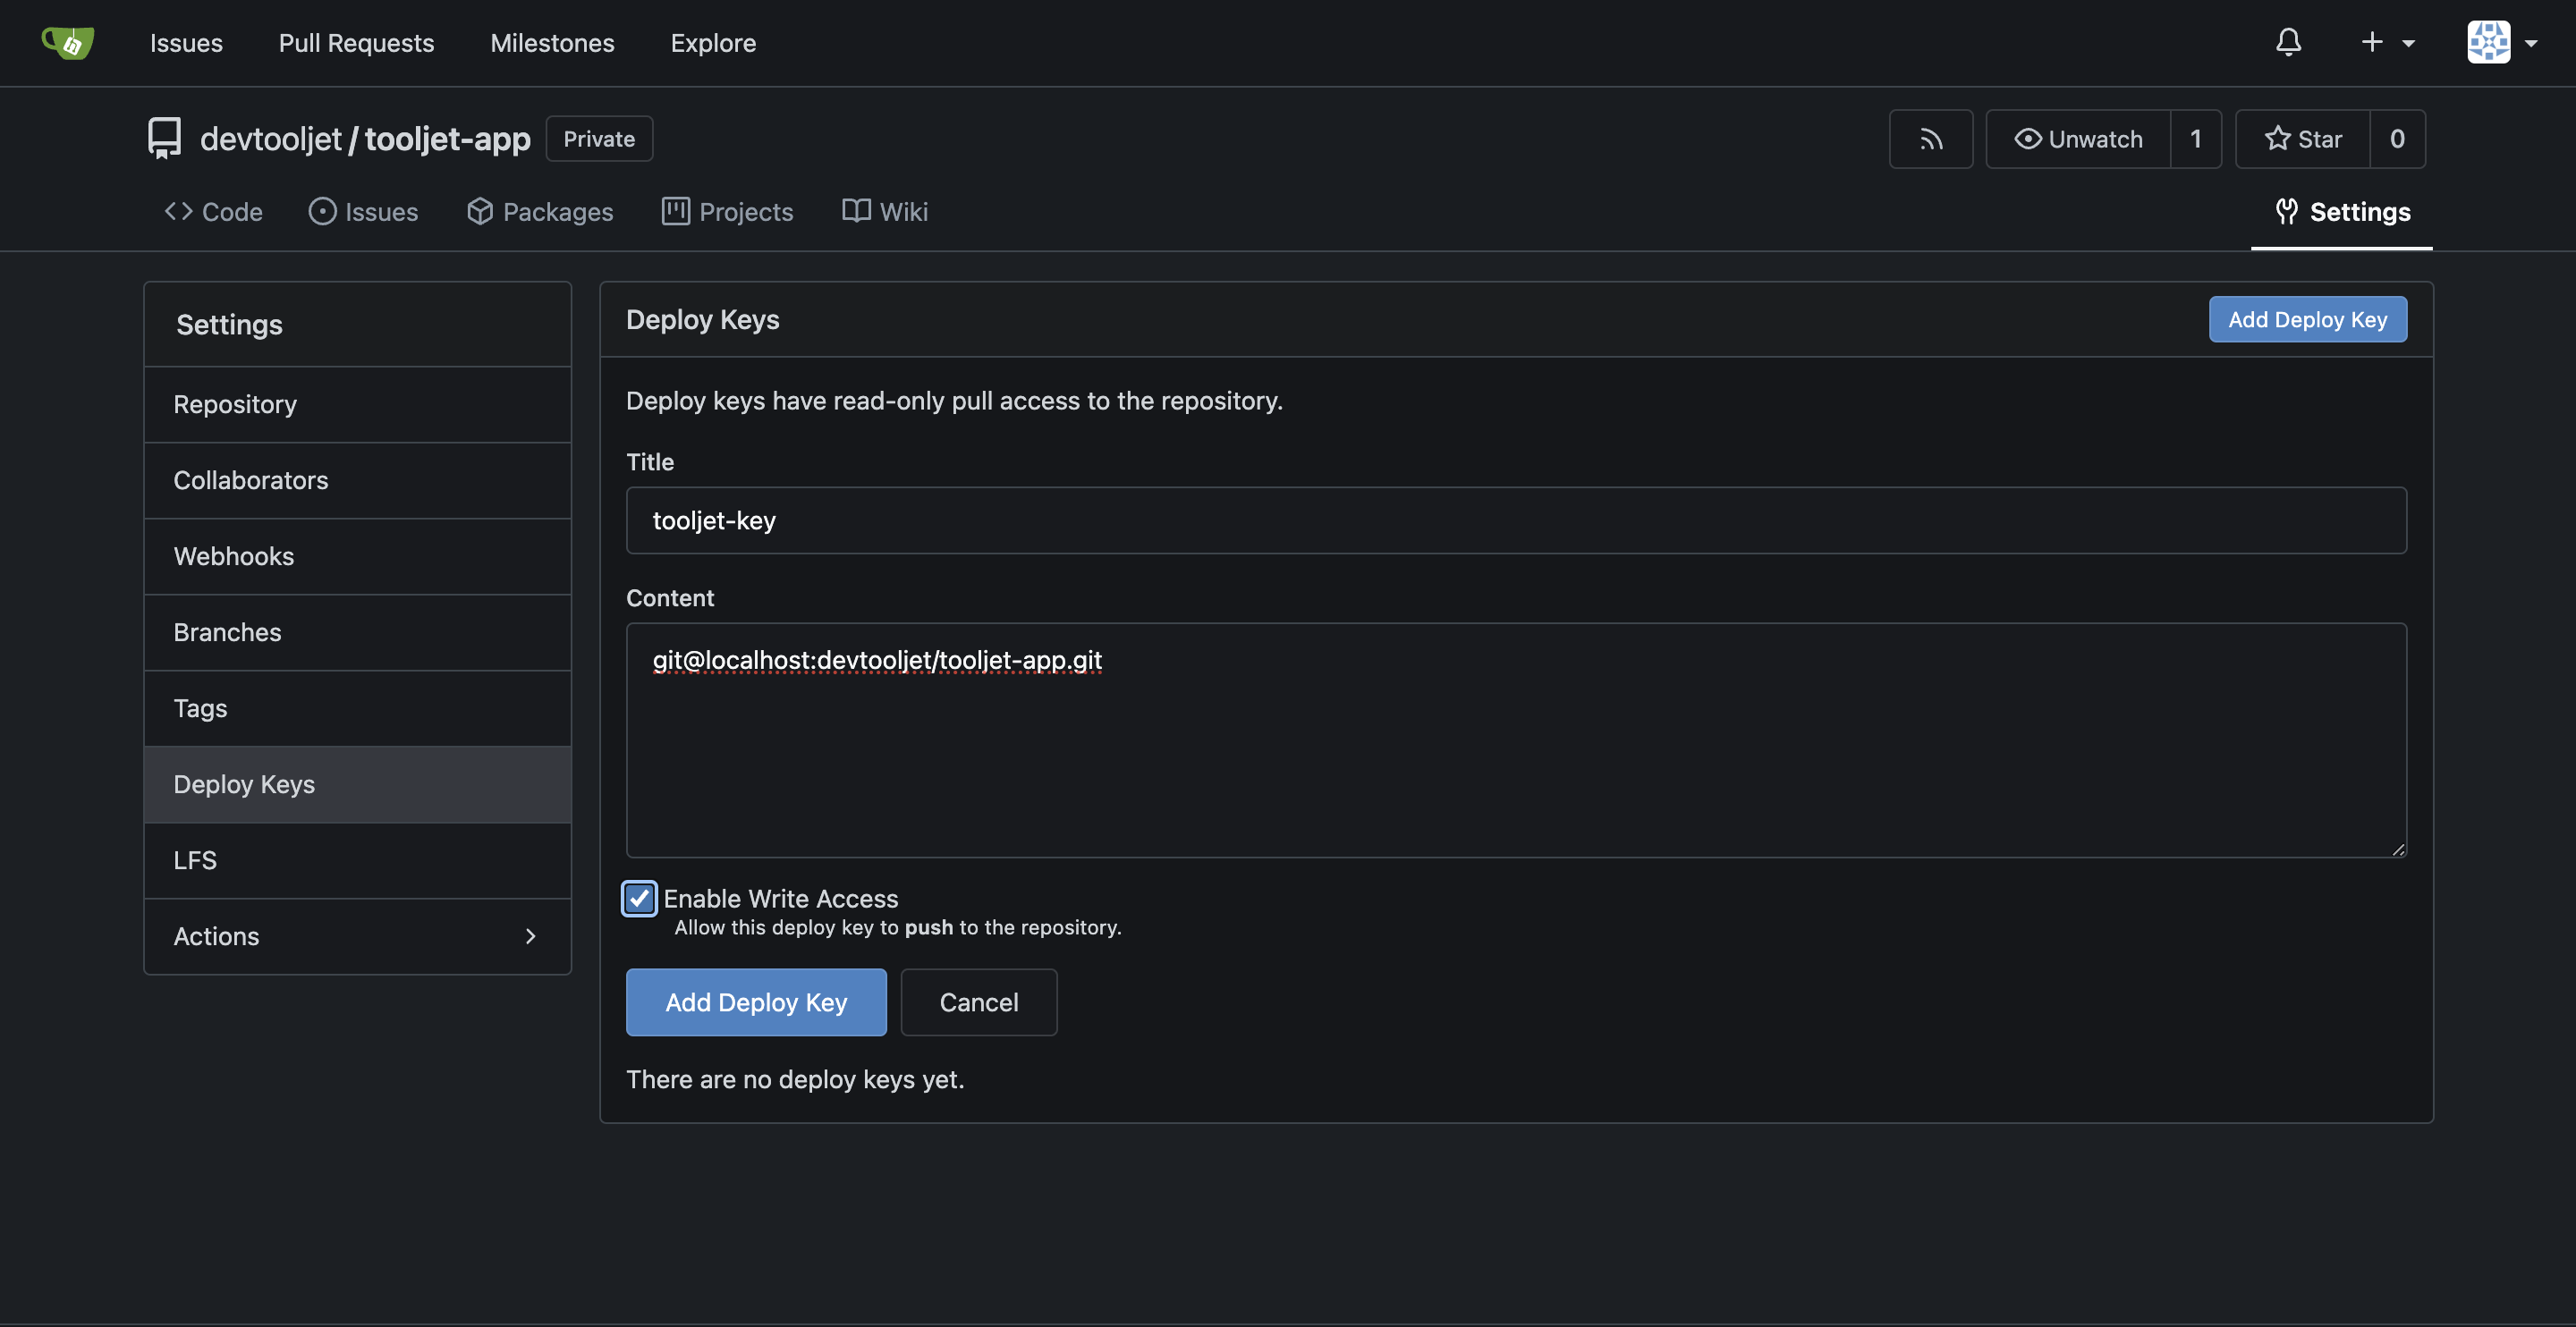Screen dimensions: 2576x1327
Task: Click the RSS feed icon button
Action: pyautogui.click(x=1930, y=139)
